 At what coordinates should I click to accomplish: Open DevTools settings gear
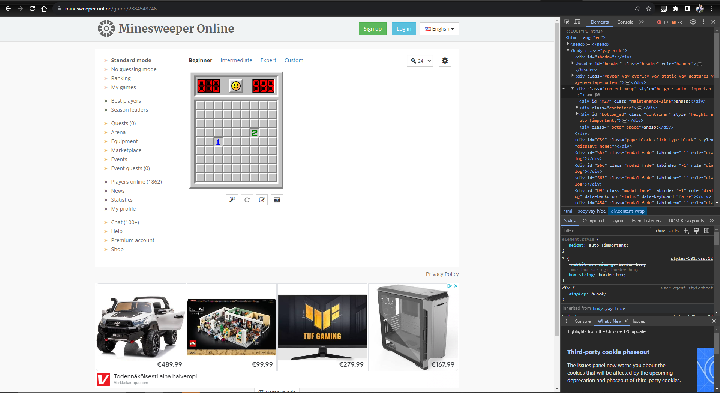(x=693, y=22)
